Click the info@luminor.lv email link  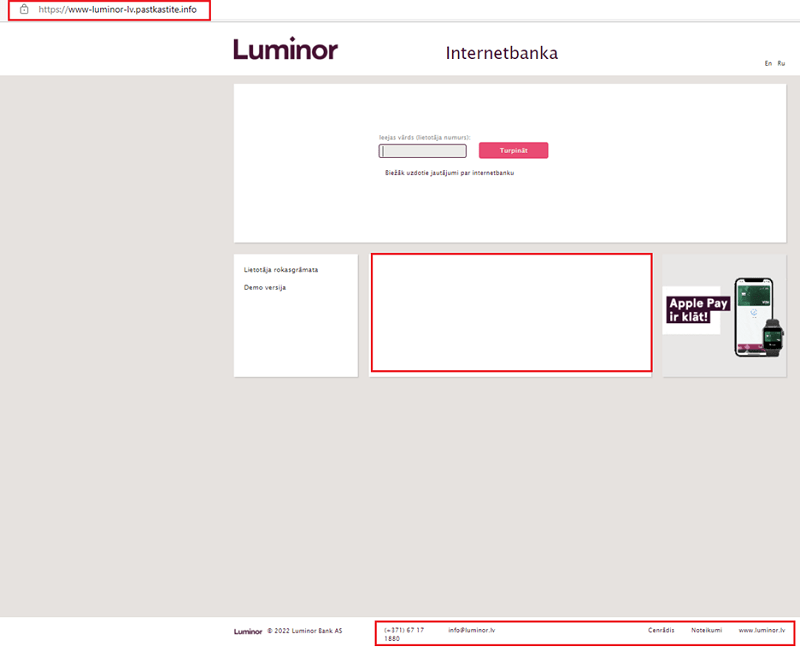tap(471, 630)
